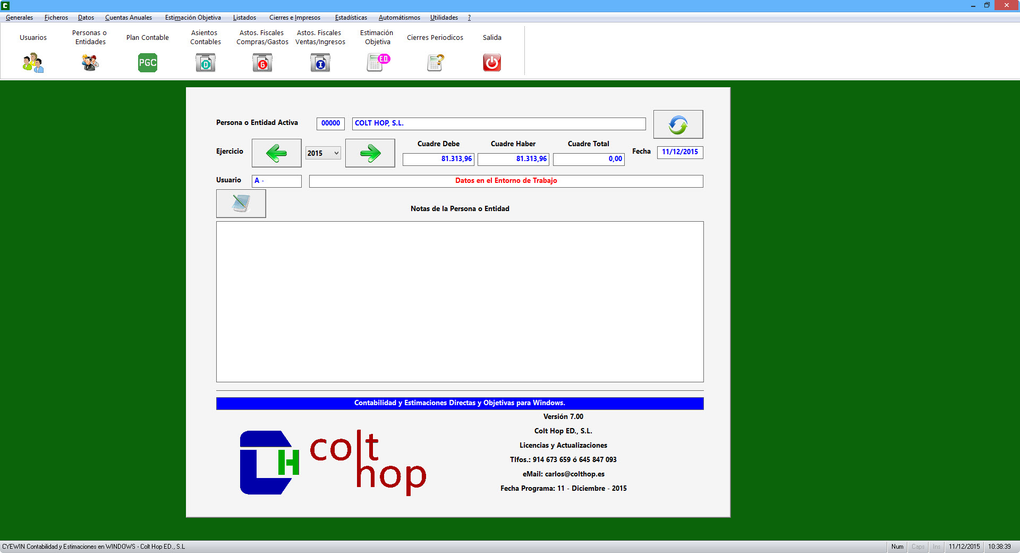Click the blue Contabilidad y Estimaciones banner

coord(460,403)
